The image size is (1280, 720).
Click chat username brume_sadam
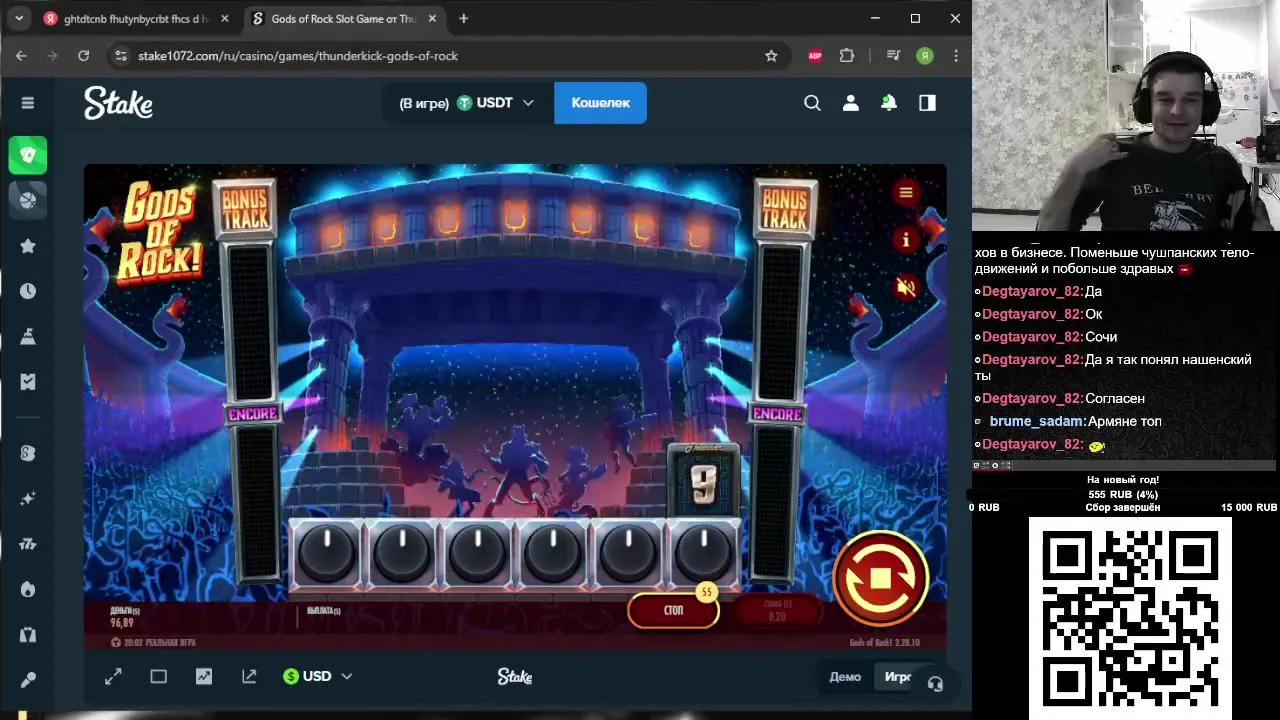click(1037, 422)
